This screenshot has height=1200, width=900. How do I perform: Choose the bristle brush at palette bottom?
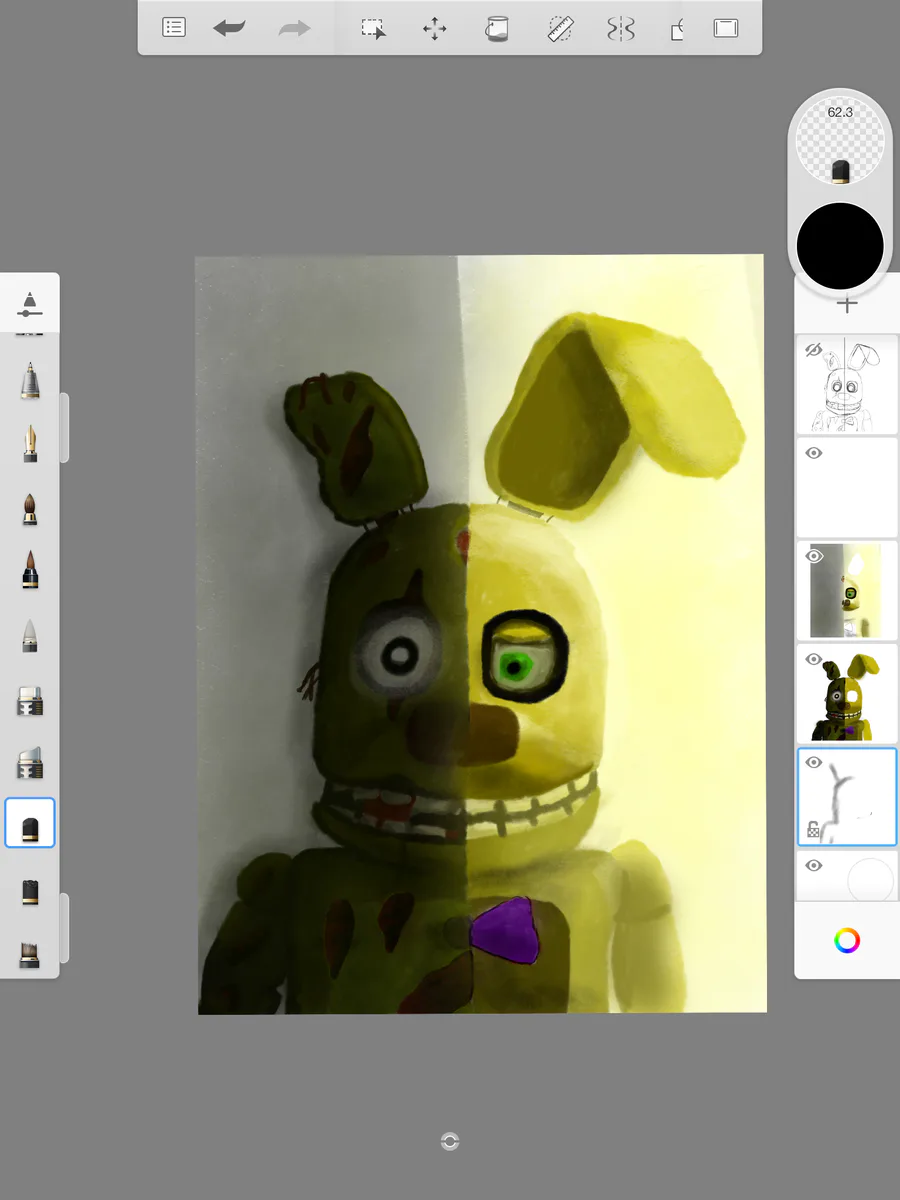click(x=30, y=955)
